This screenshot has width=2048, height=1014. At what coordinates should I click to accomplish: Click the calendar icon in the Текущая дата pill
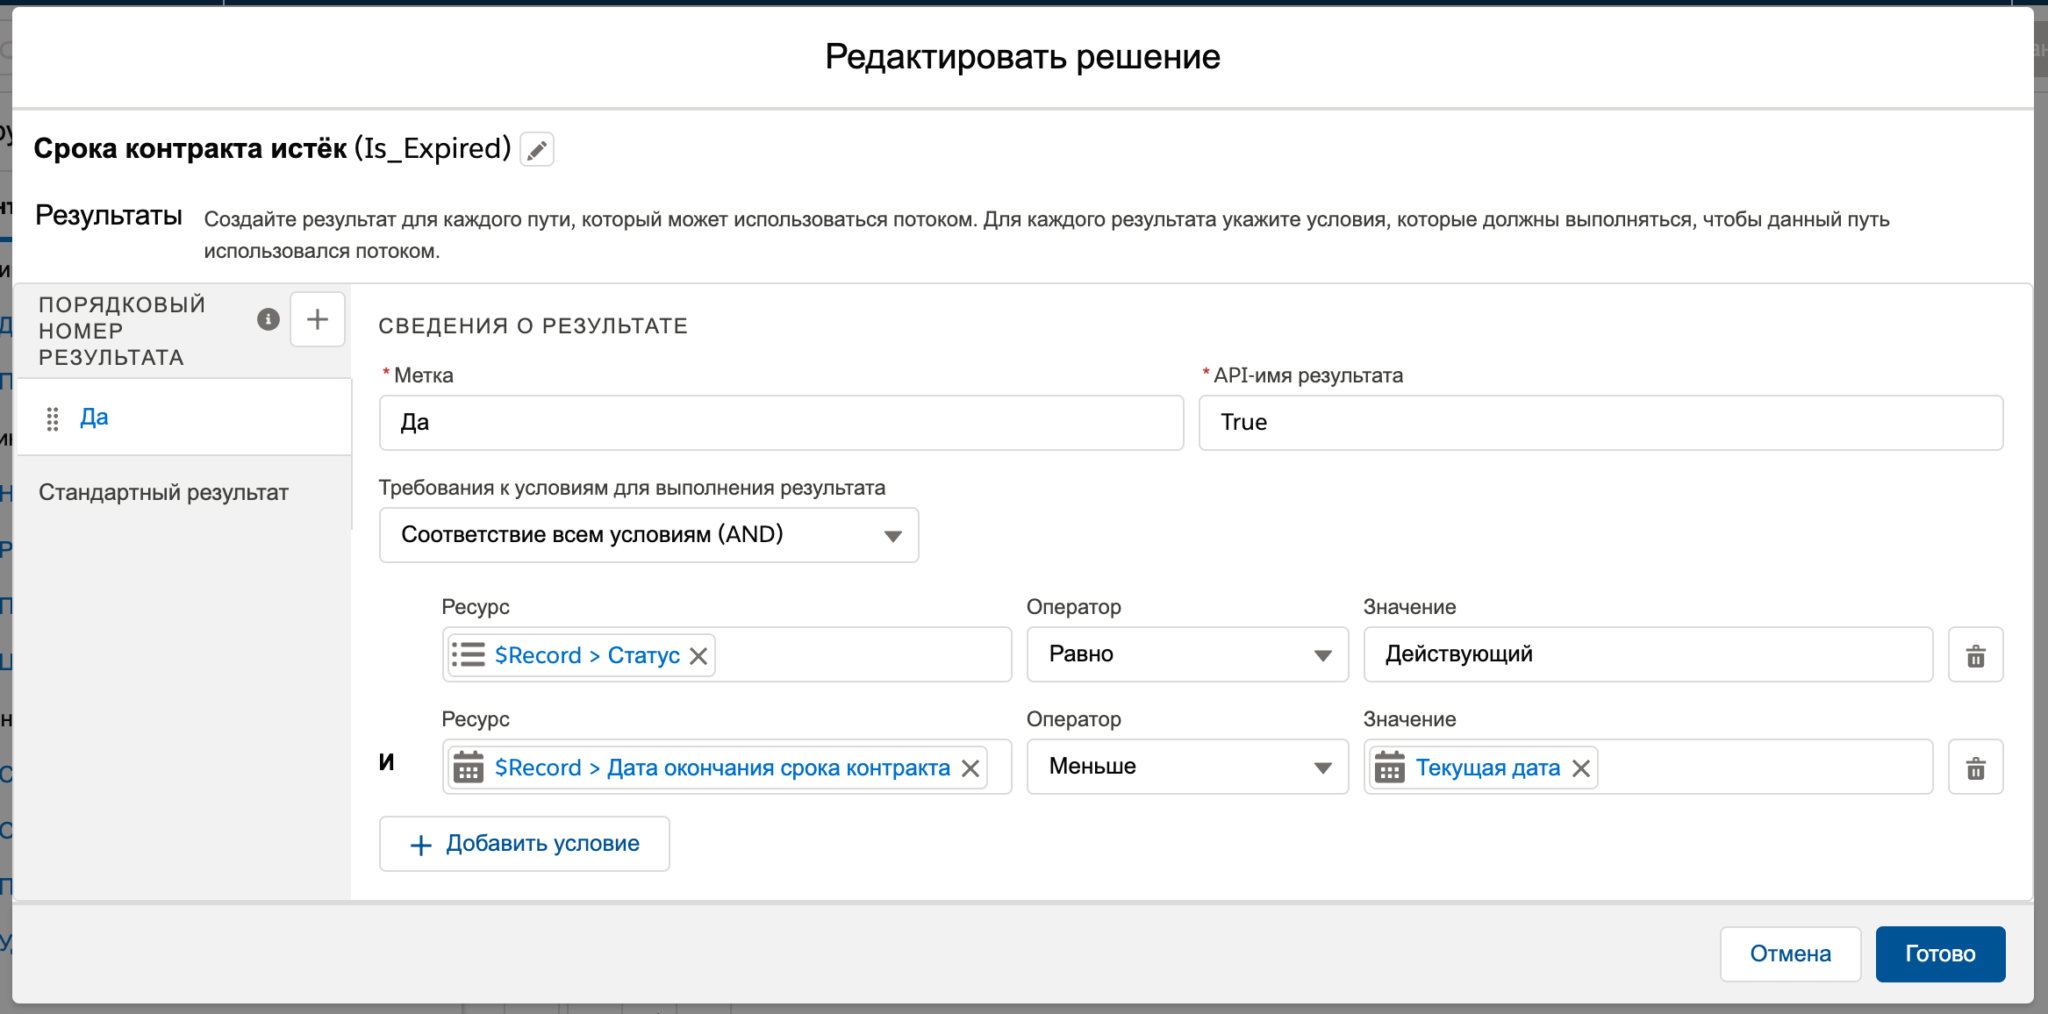coord(1389,768)
